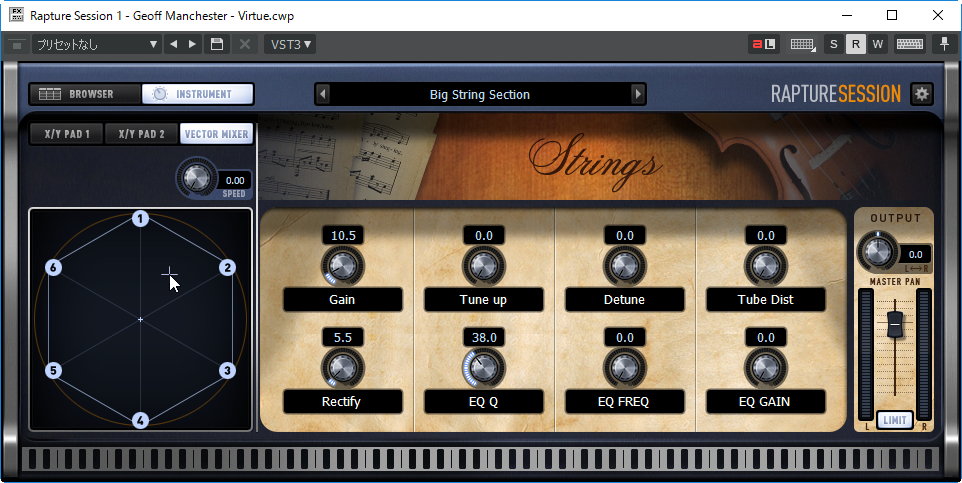Save preset with floppy disk icon
The image size is (962, 483).
coord(217,44)
